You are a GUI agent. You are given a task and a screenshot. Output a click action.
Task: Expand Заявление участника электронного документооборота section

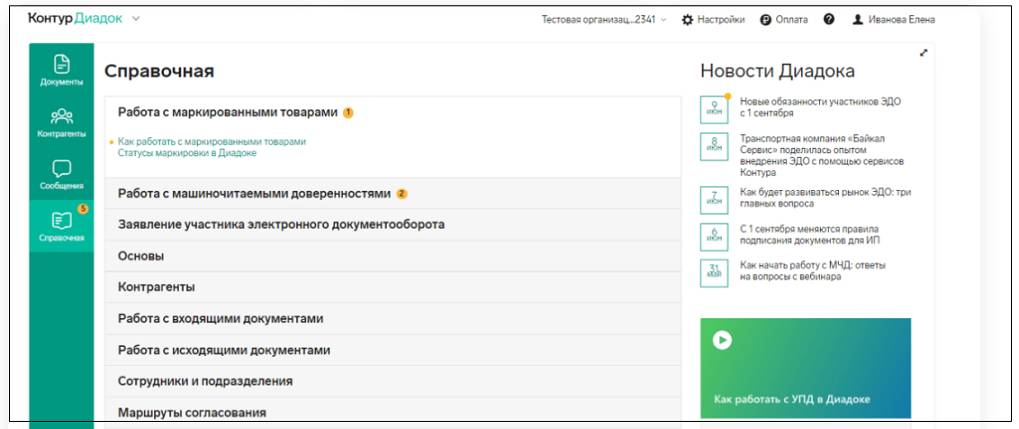393,225
